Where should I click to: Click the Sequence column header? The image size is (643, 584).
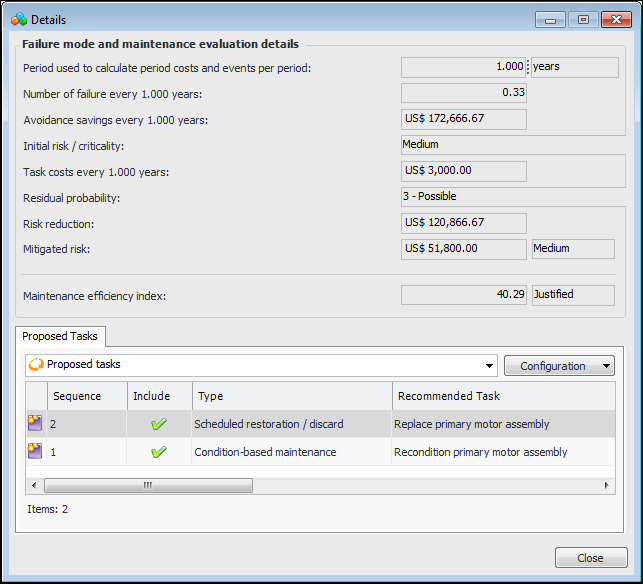point(87,396)
